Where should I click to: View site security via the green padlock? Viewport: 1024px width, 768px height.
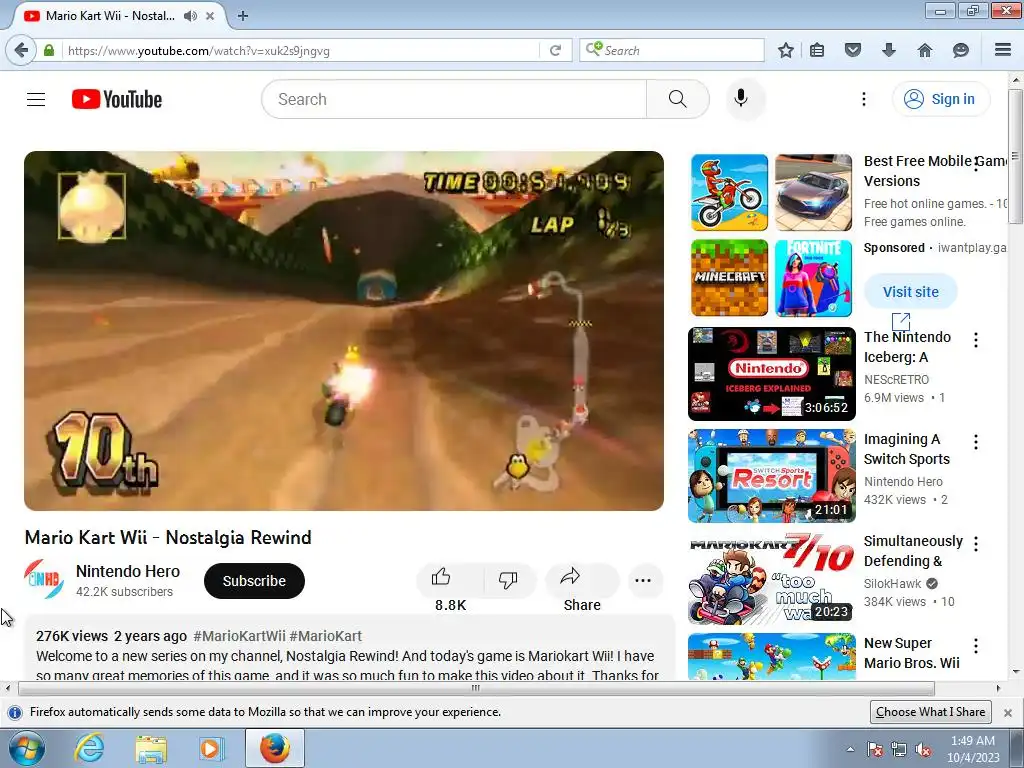(49, 50)
